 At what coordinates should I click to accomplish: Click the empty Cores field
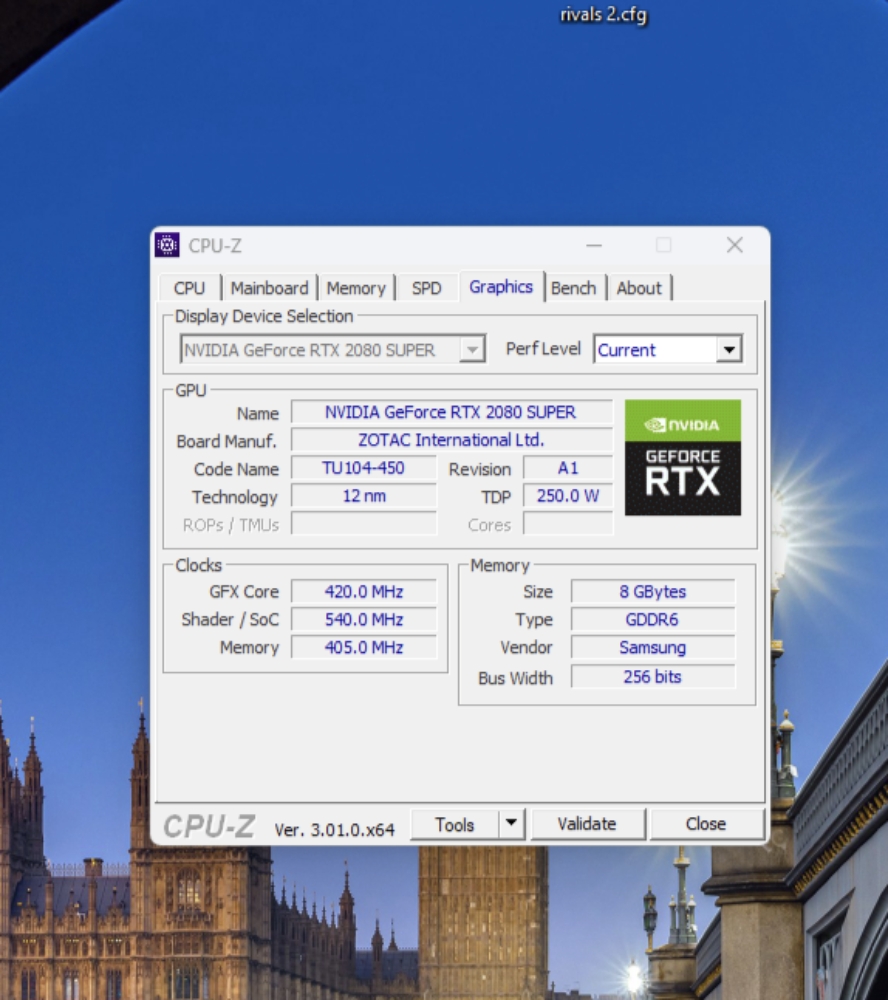pos(568,524)
